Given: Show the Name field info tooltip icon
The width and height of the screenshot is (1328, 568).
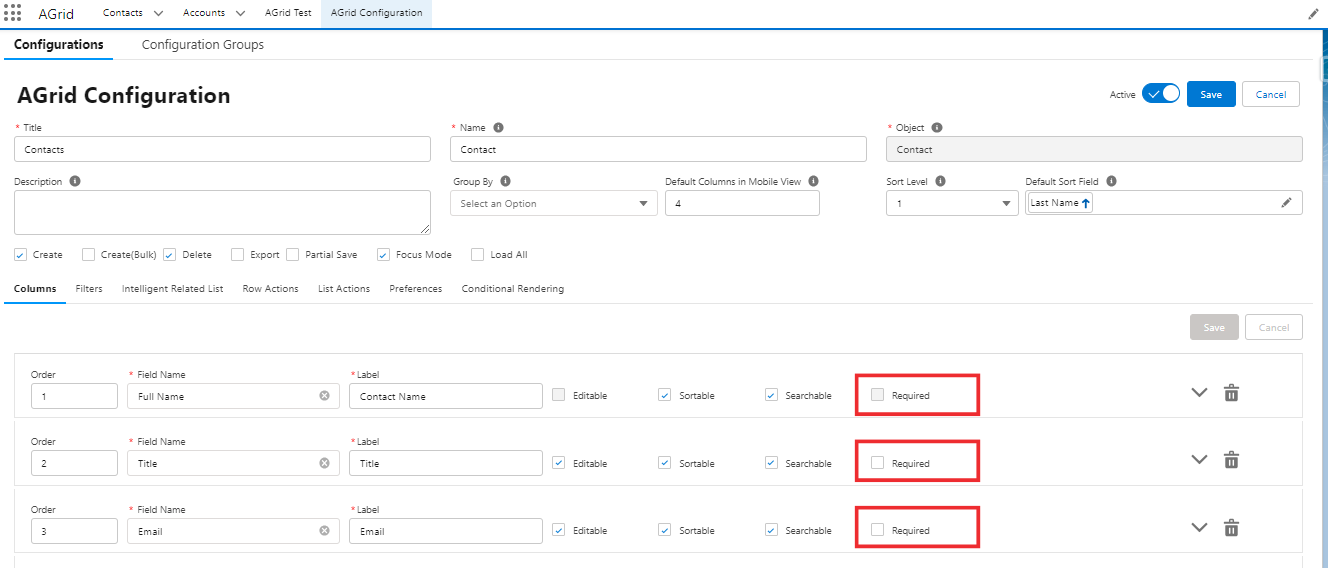Looking at the screenshot, I should pos(498,128).
